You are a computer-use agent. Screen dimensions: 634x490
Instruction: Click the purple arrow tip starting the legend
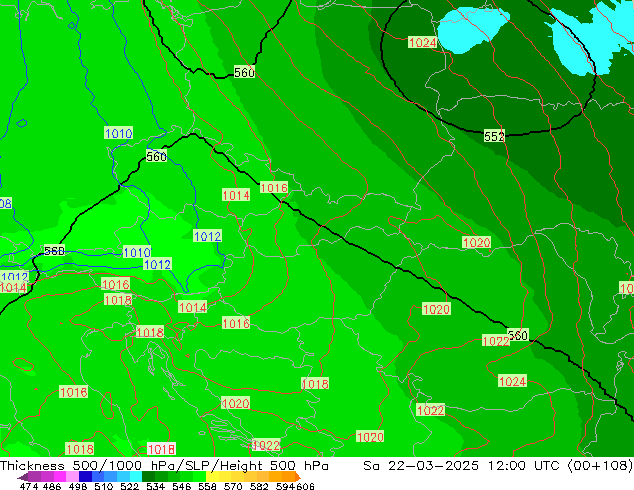22,477
